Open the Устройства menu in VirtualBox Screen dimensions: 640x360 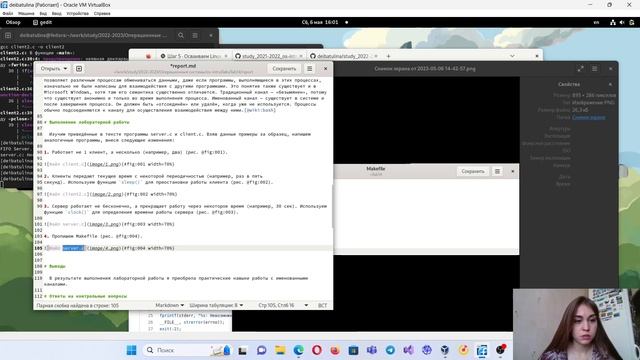pos(78,13)
